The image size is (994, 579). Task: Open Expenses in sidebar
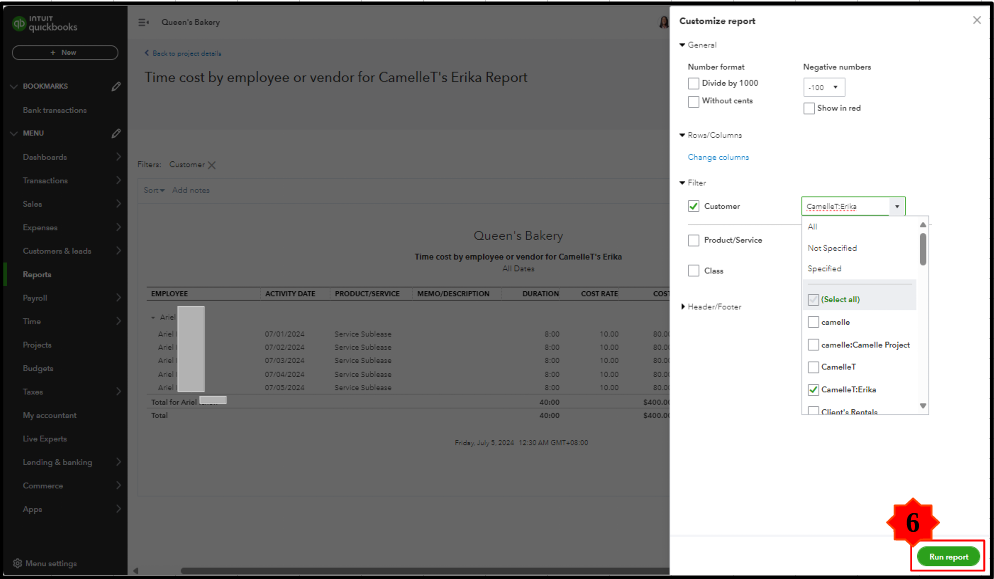[x=40, y=228]
